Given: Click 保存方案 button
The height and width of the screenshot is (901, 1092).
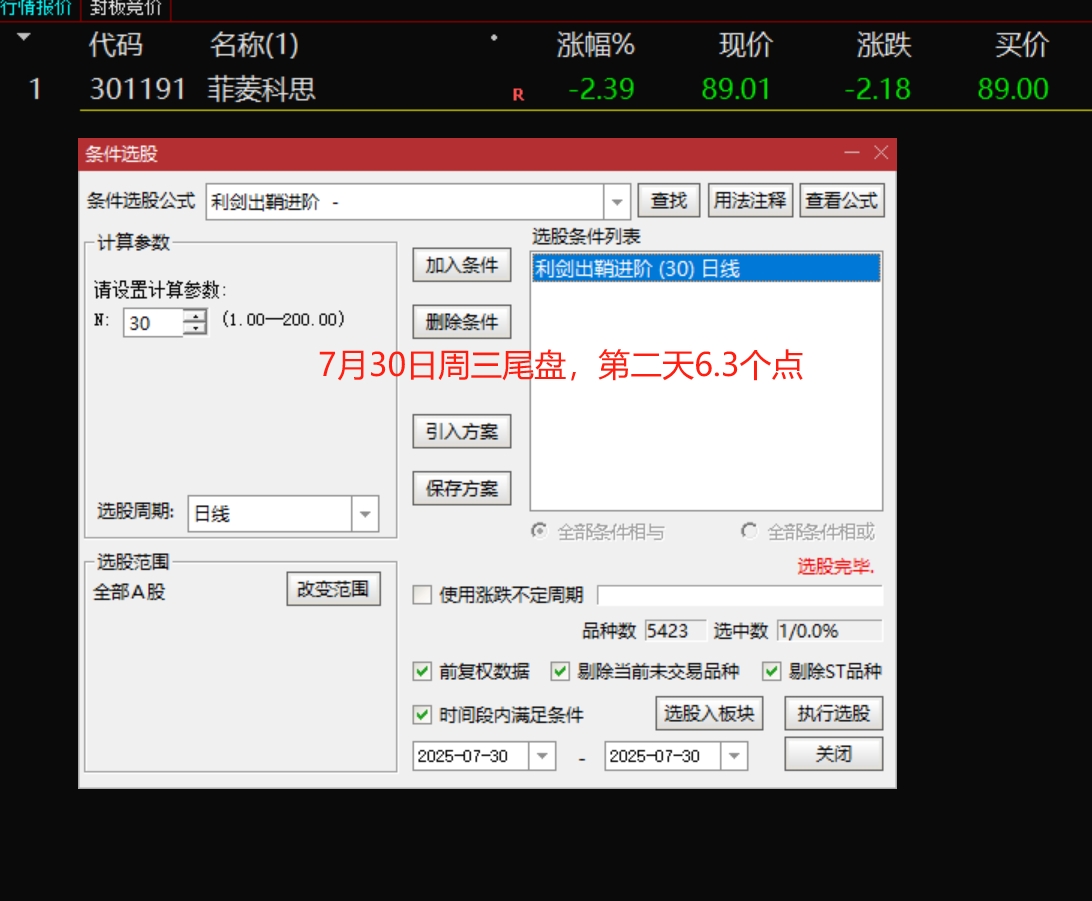Looking at the screenshot, I should point(462,488).
